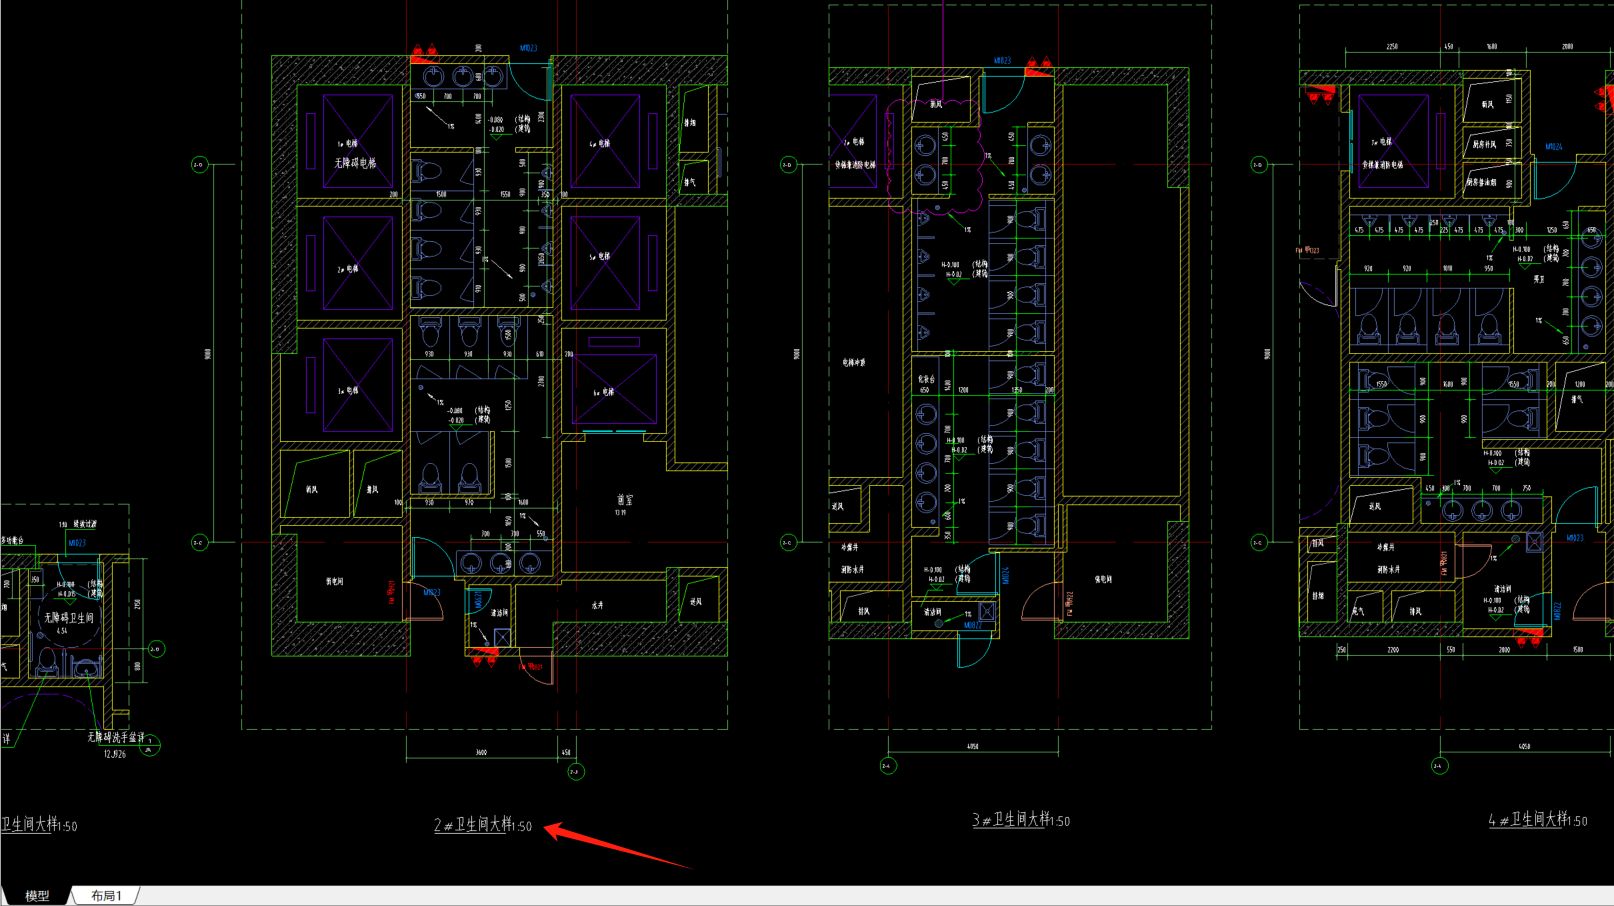This screenshot has width=1614, height=906.
Task: Click the 2-C grid bubble left of 2# drawing
Action: tap(199, 543)
